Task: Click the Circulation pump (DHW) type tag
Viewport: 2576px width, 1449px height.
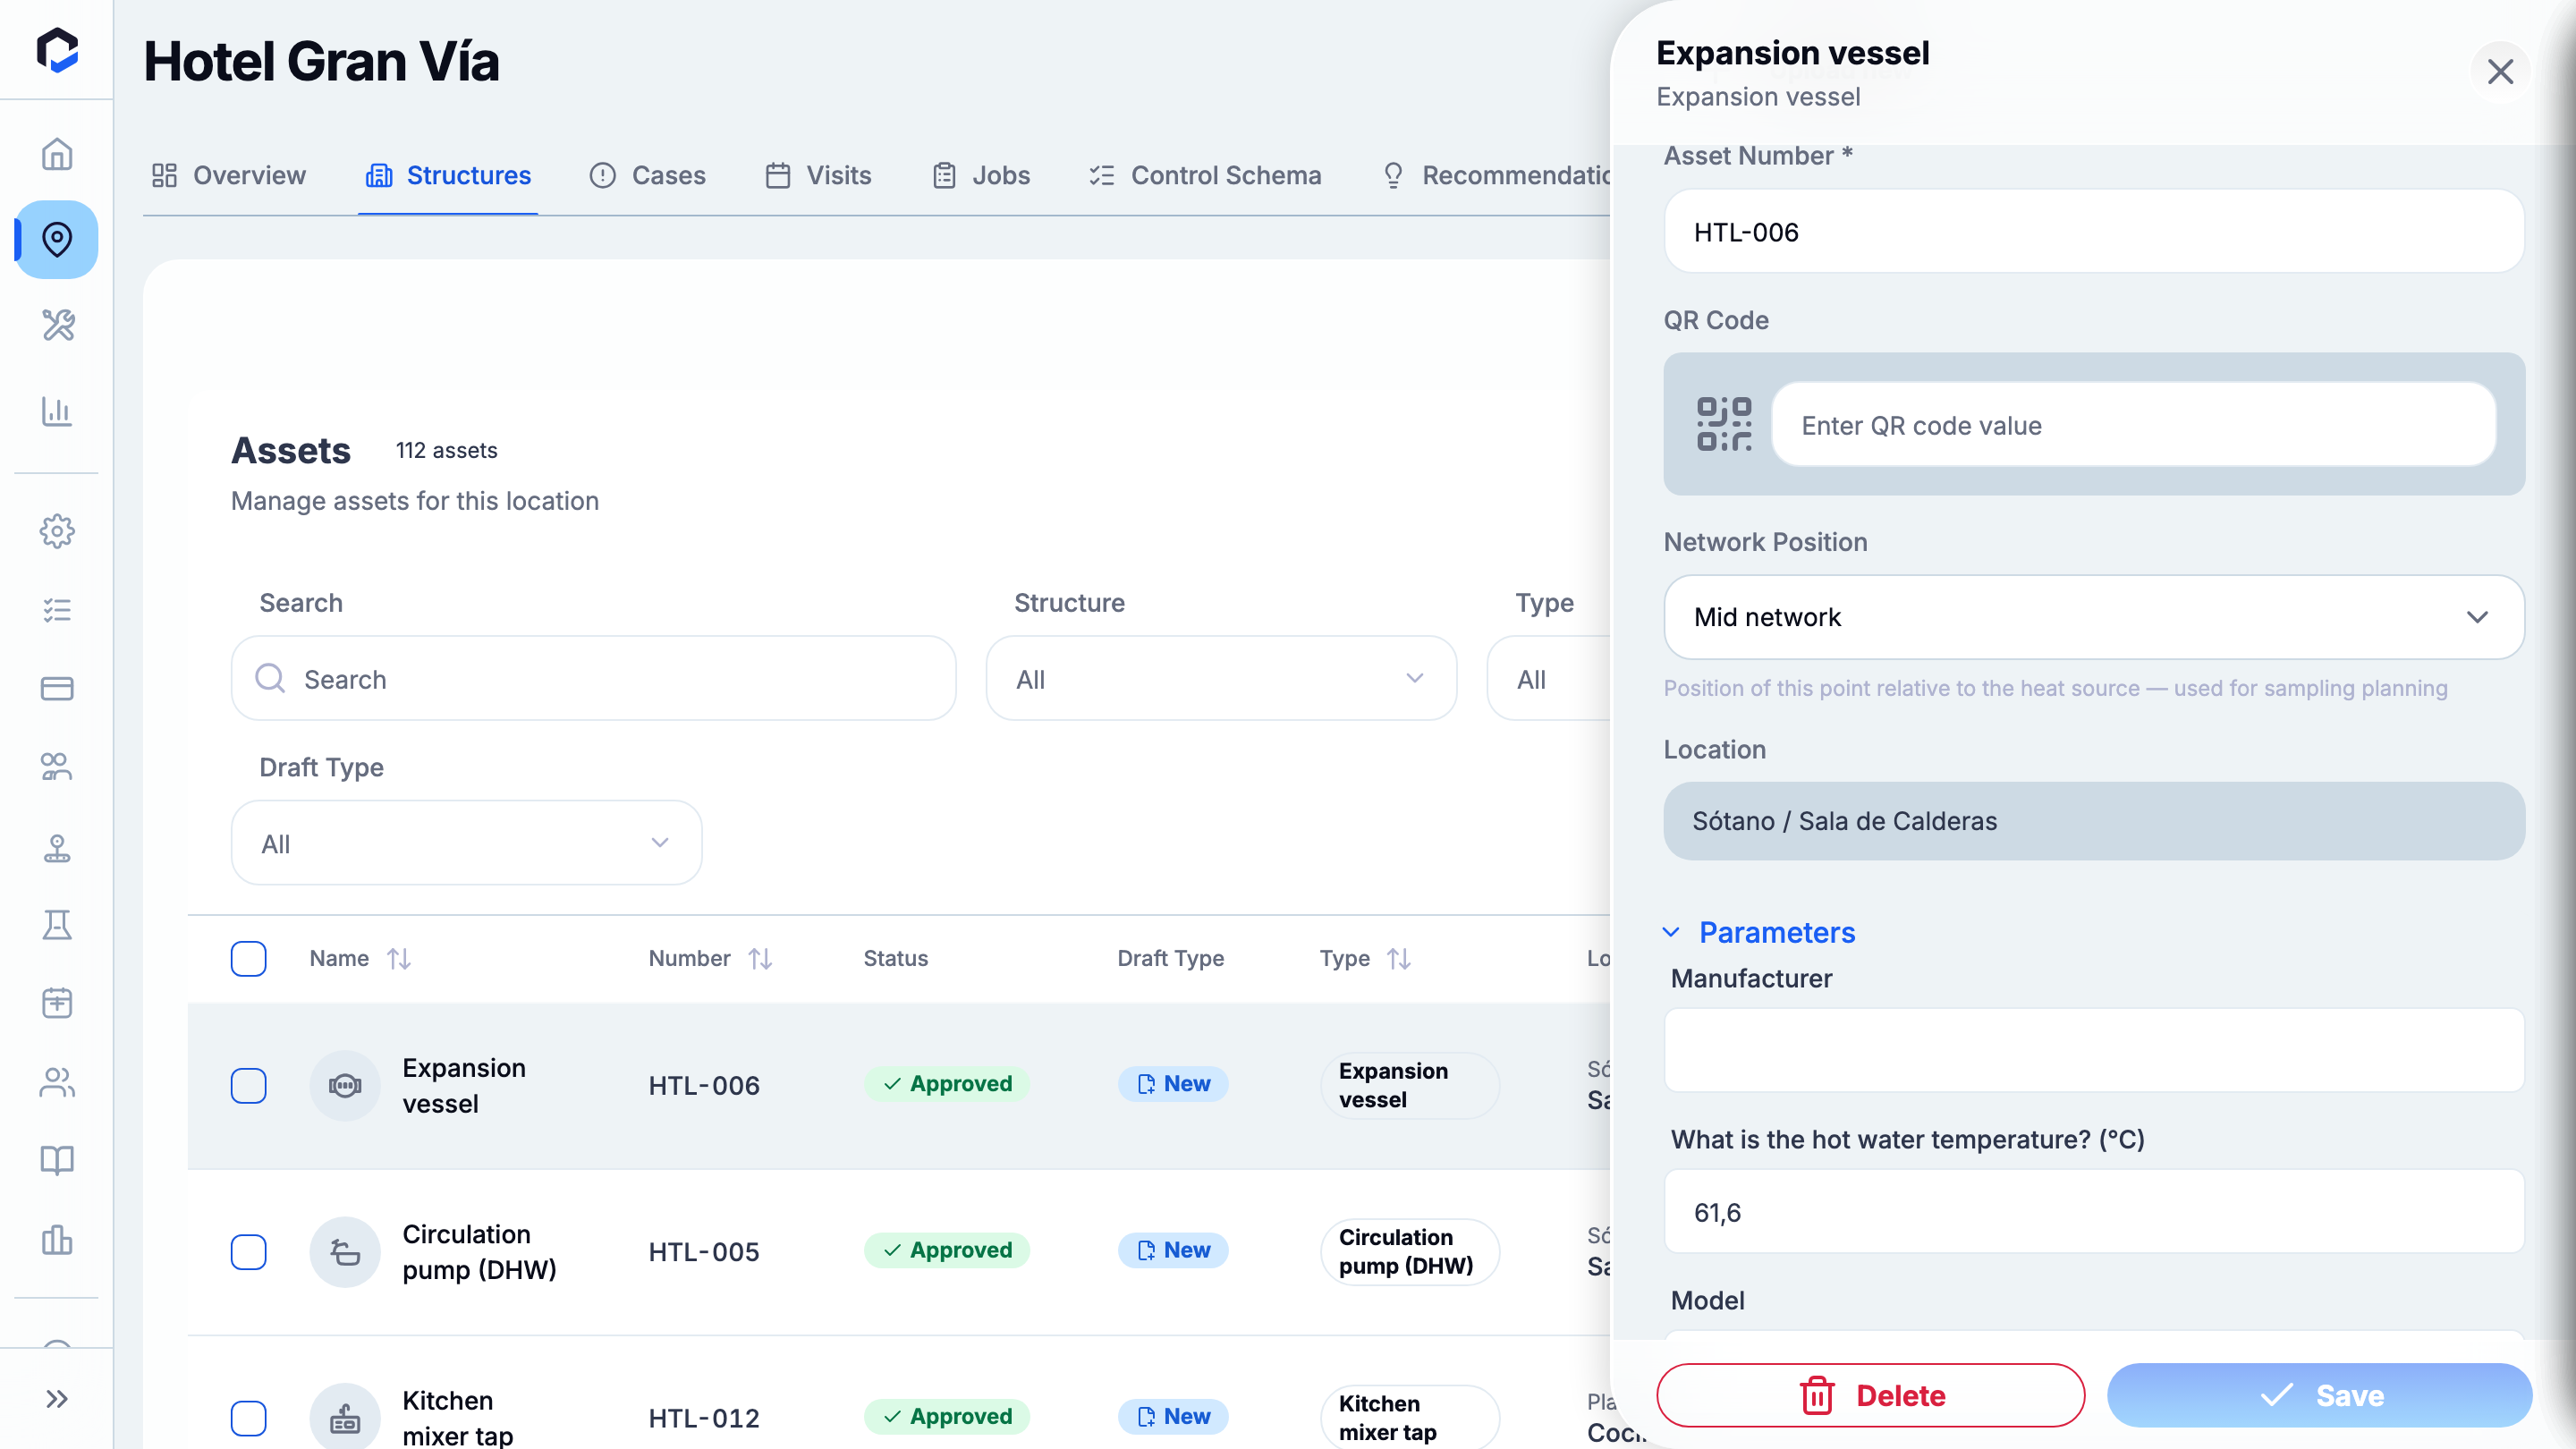Action: 1409,1251
